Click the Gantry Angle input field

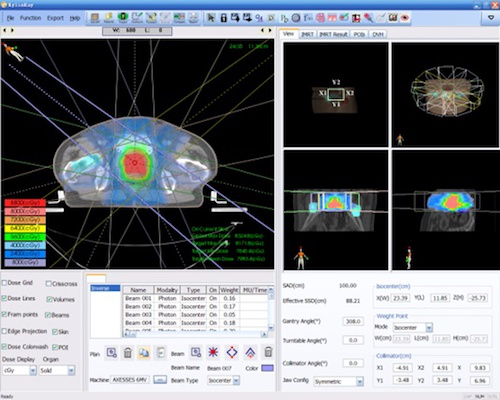click(353, 321)
